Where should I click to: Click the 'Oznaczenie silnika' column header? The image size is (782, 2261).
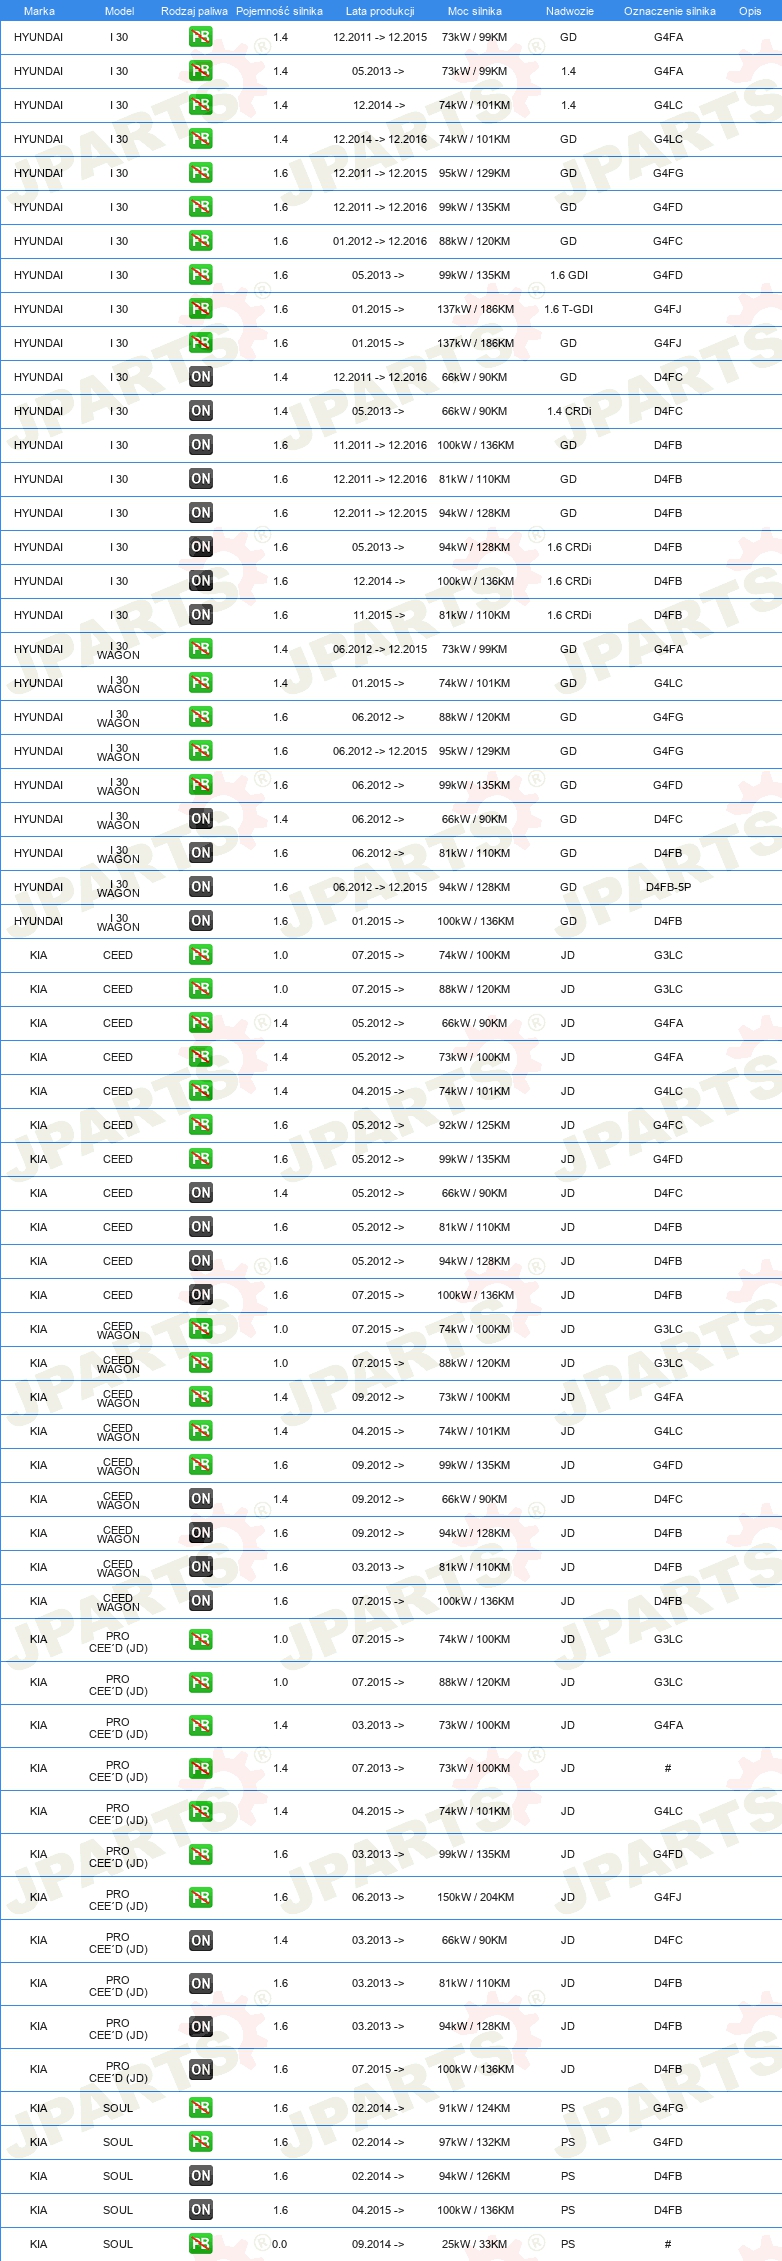click(x=669, y=11)
